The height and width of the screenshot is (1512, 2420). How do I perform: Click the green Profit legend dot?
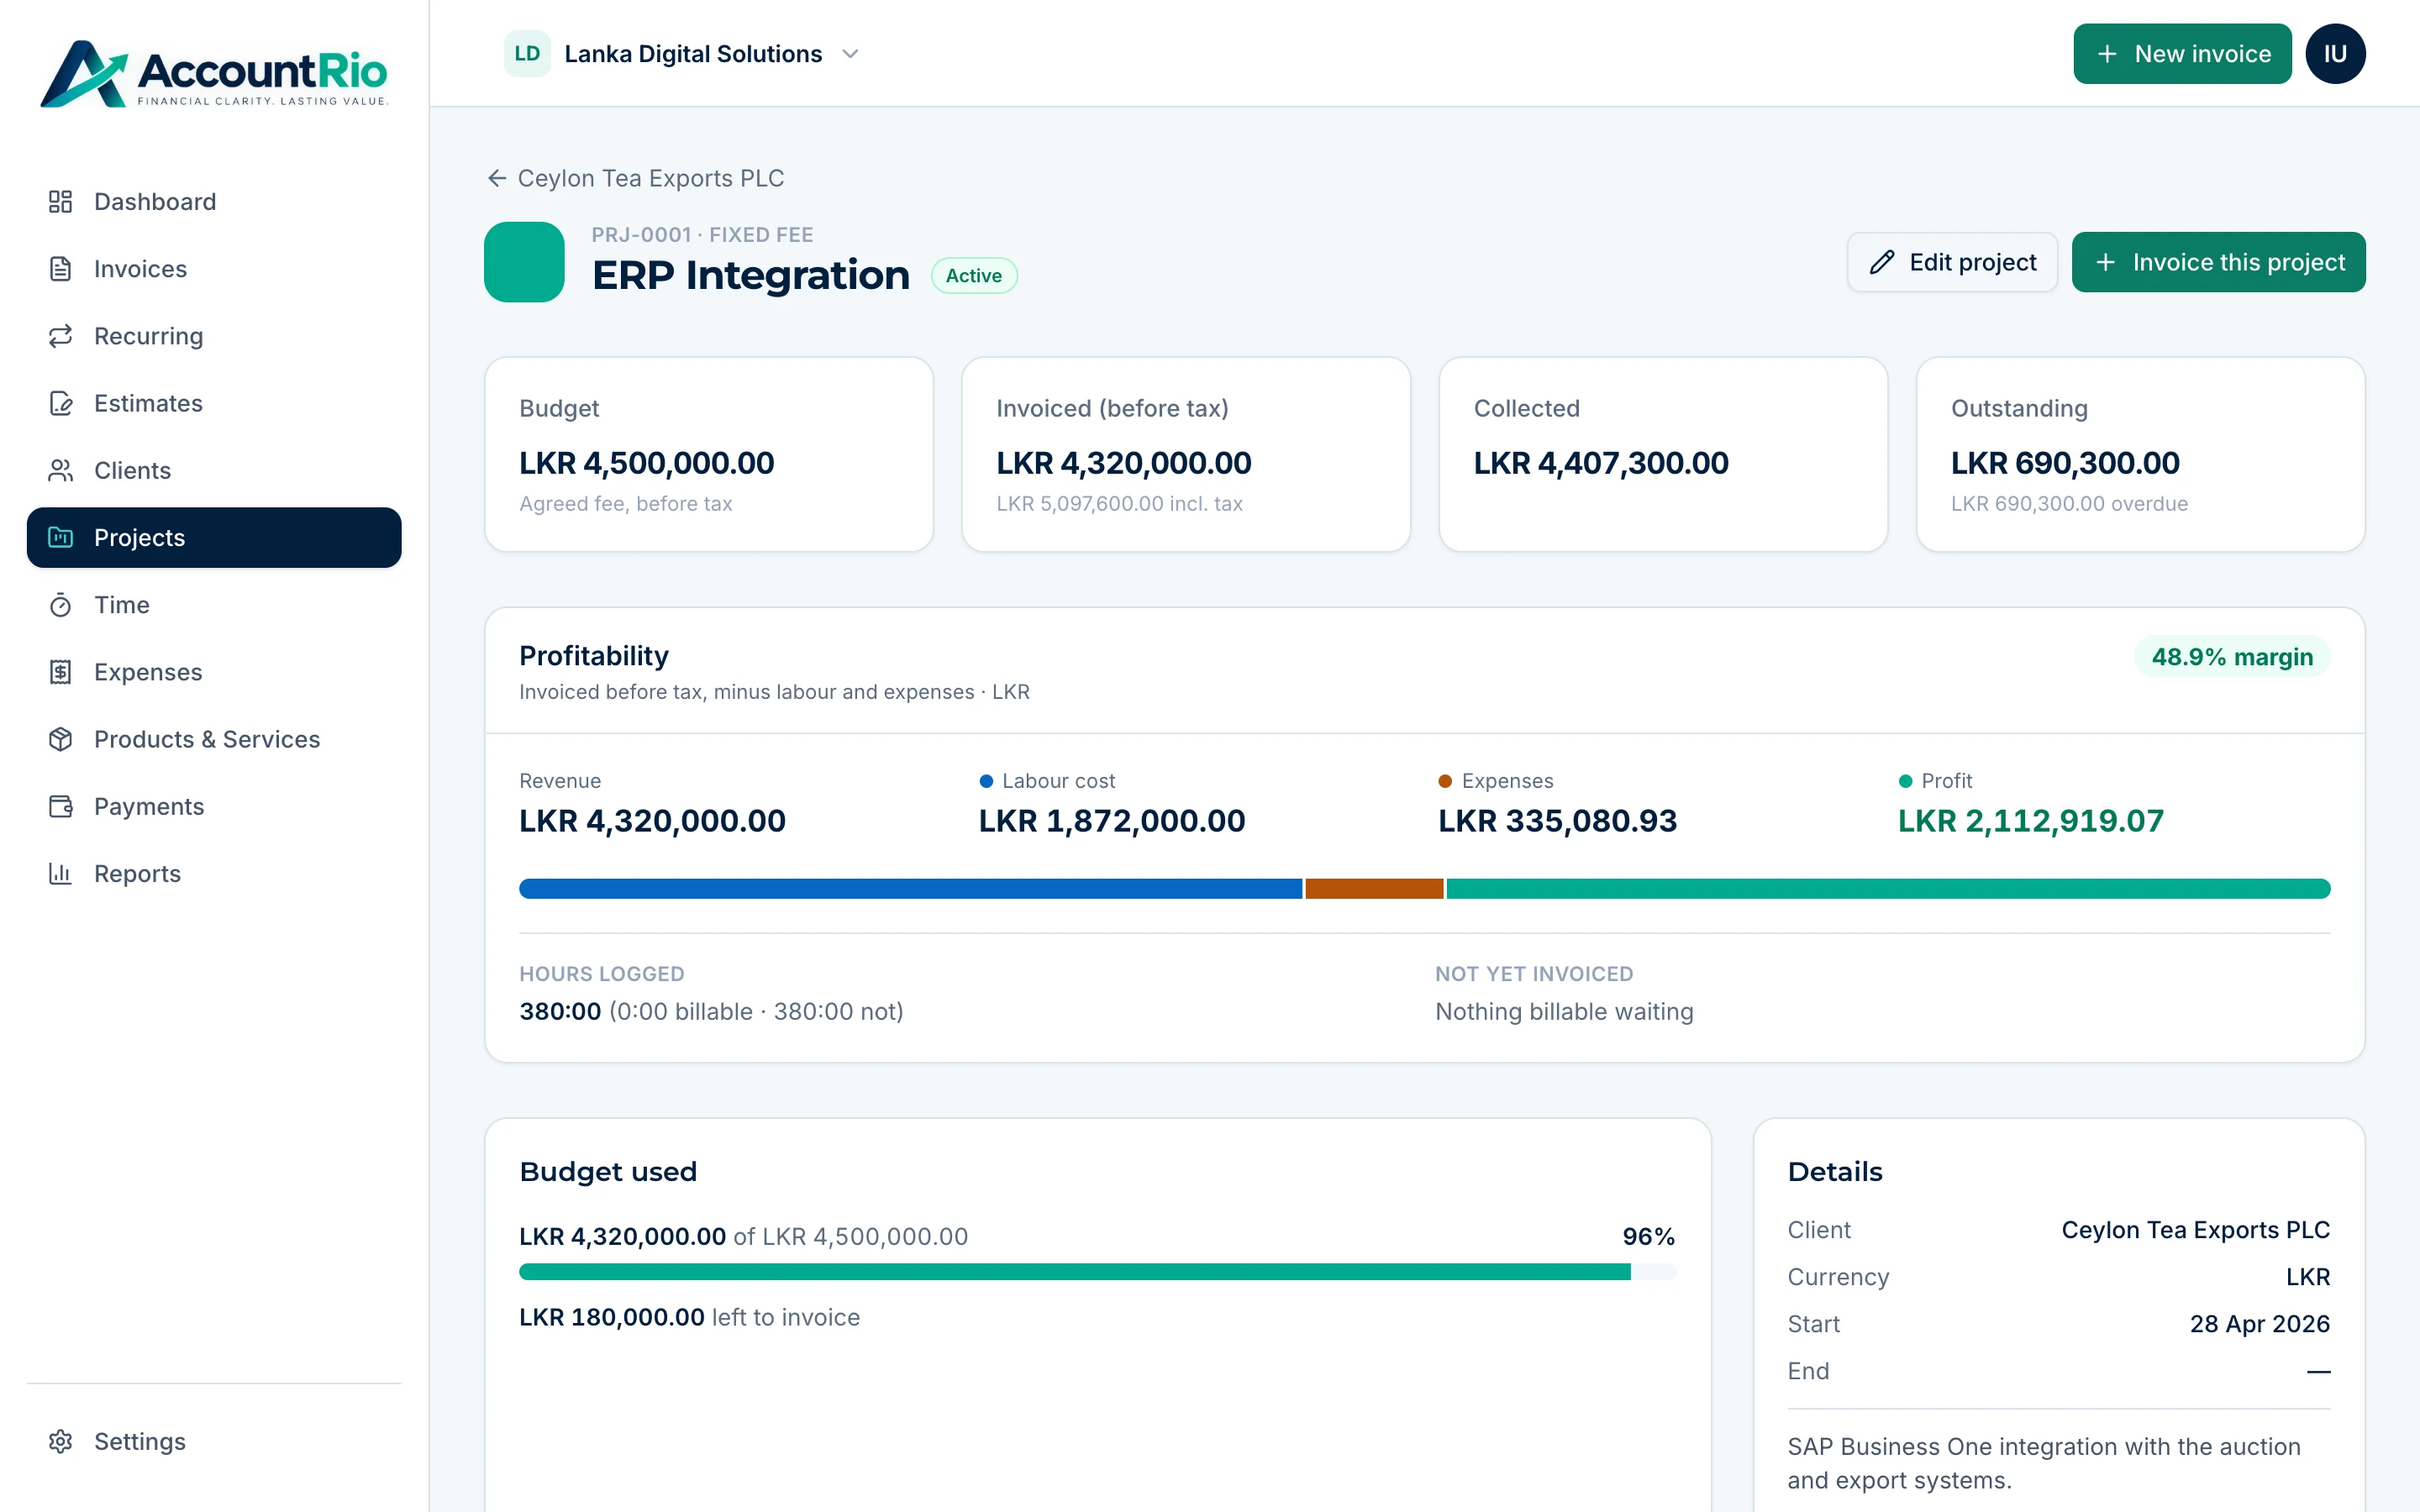point(1905,781)
